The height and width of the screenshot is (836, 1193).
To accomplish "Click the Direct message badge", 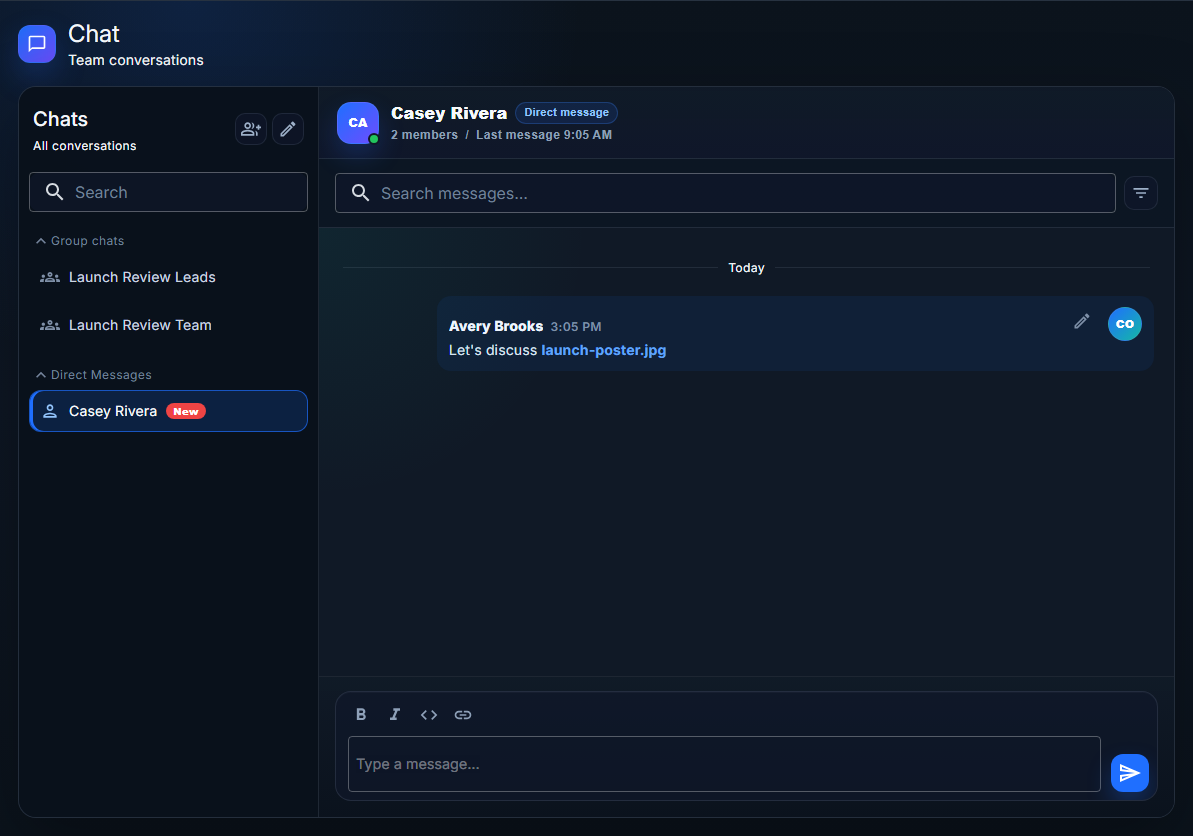I will pos(566,113).
